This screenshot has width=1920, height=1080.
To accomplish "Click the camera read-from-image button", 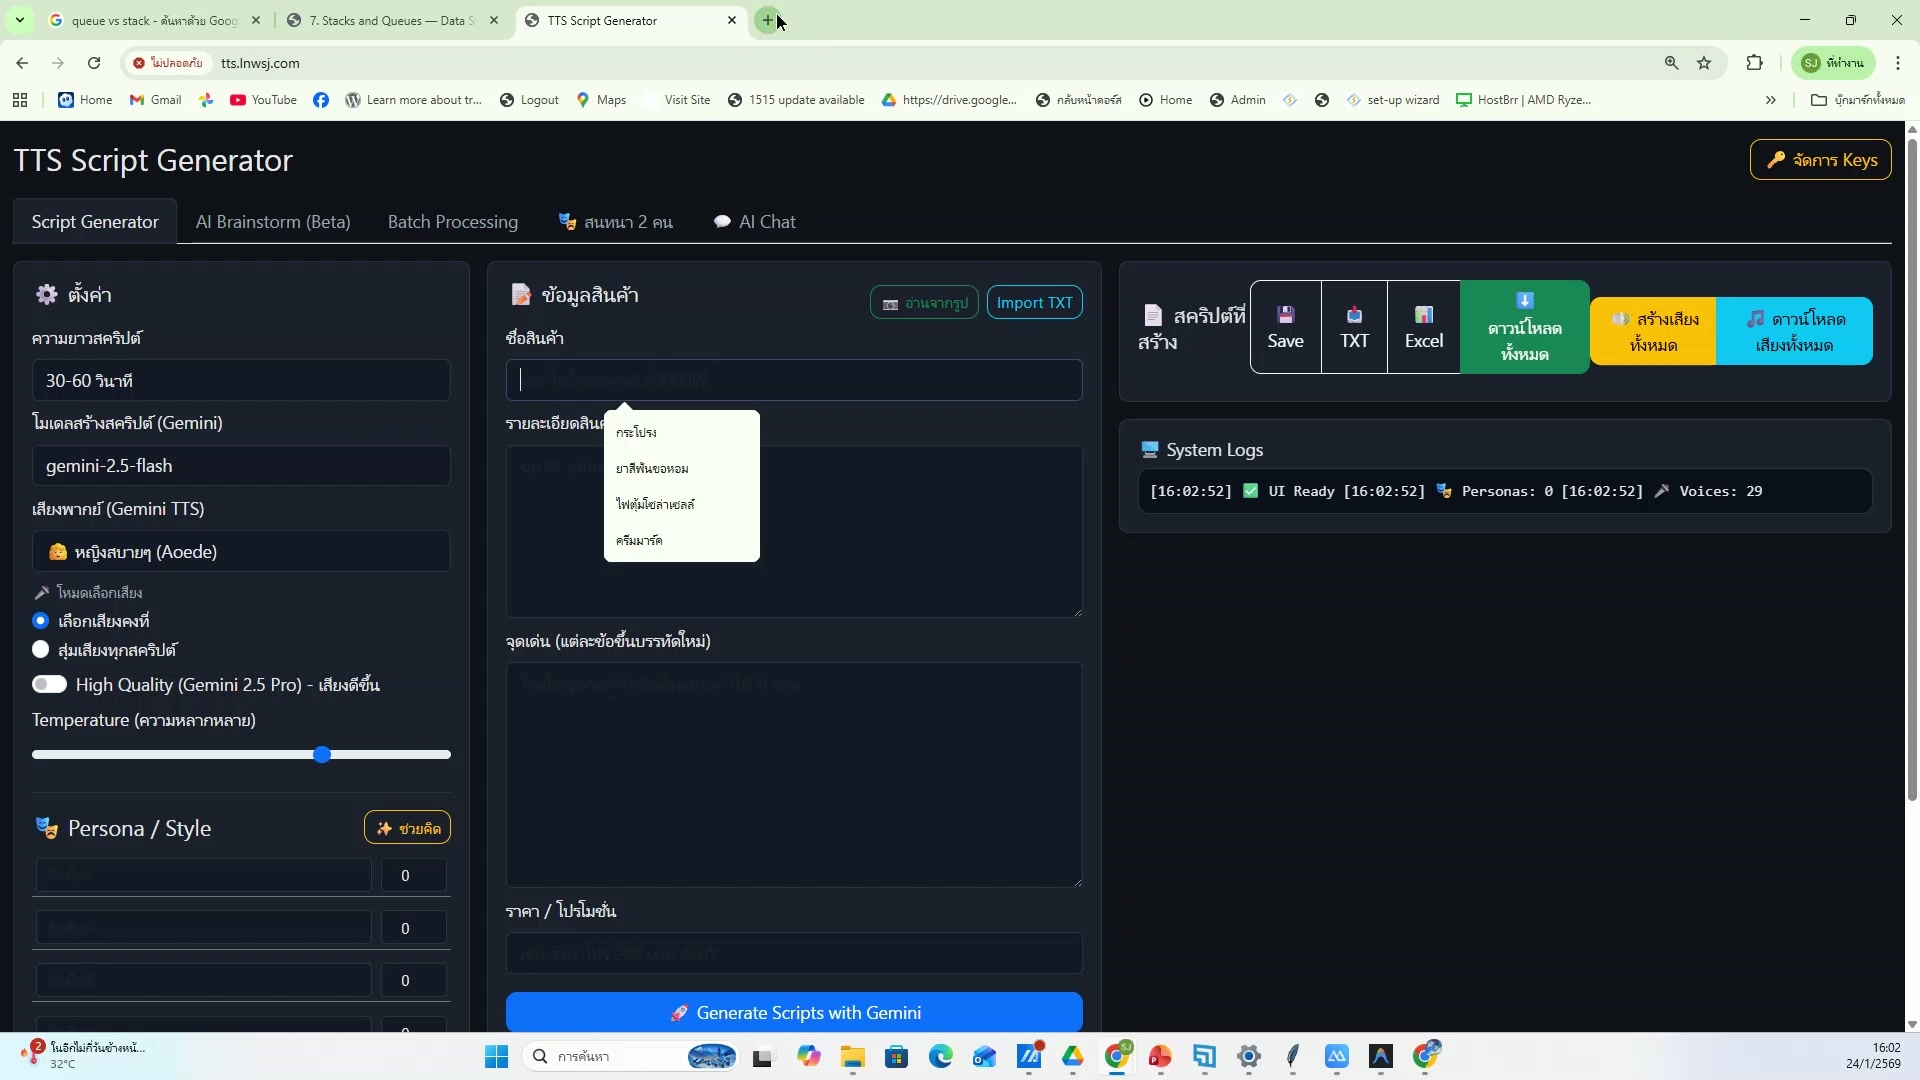I will pos(924,303).
